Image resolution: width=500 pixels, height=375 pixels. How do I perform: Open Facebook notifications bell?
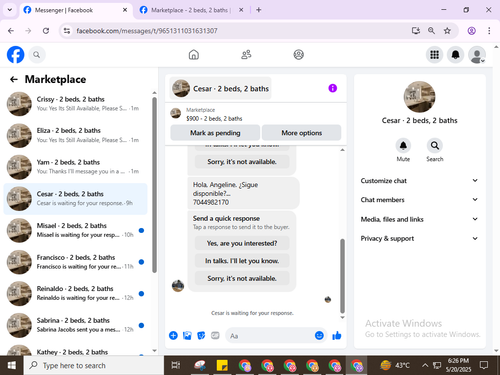coord(455,55)
